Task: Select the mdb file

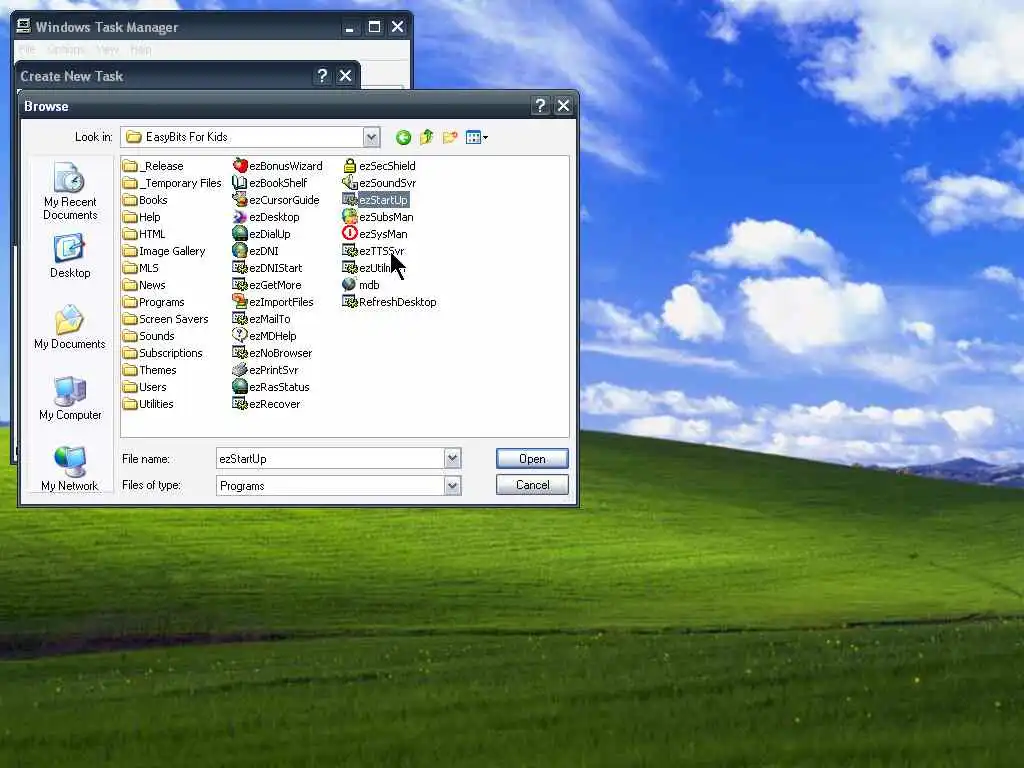Action: click(360, 285)
